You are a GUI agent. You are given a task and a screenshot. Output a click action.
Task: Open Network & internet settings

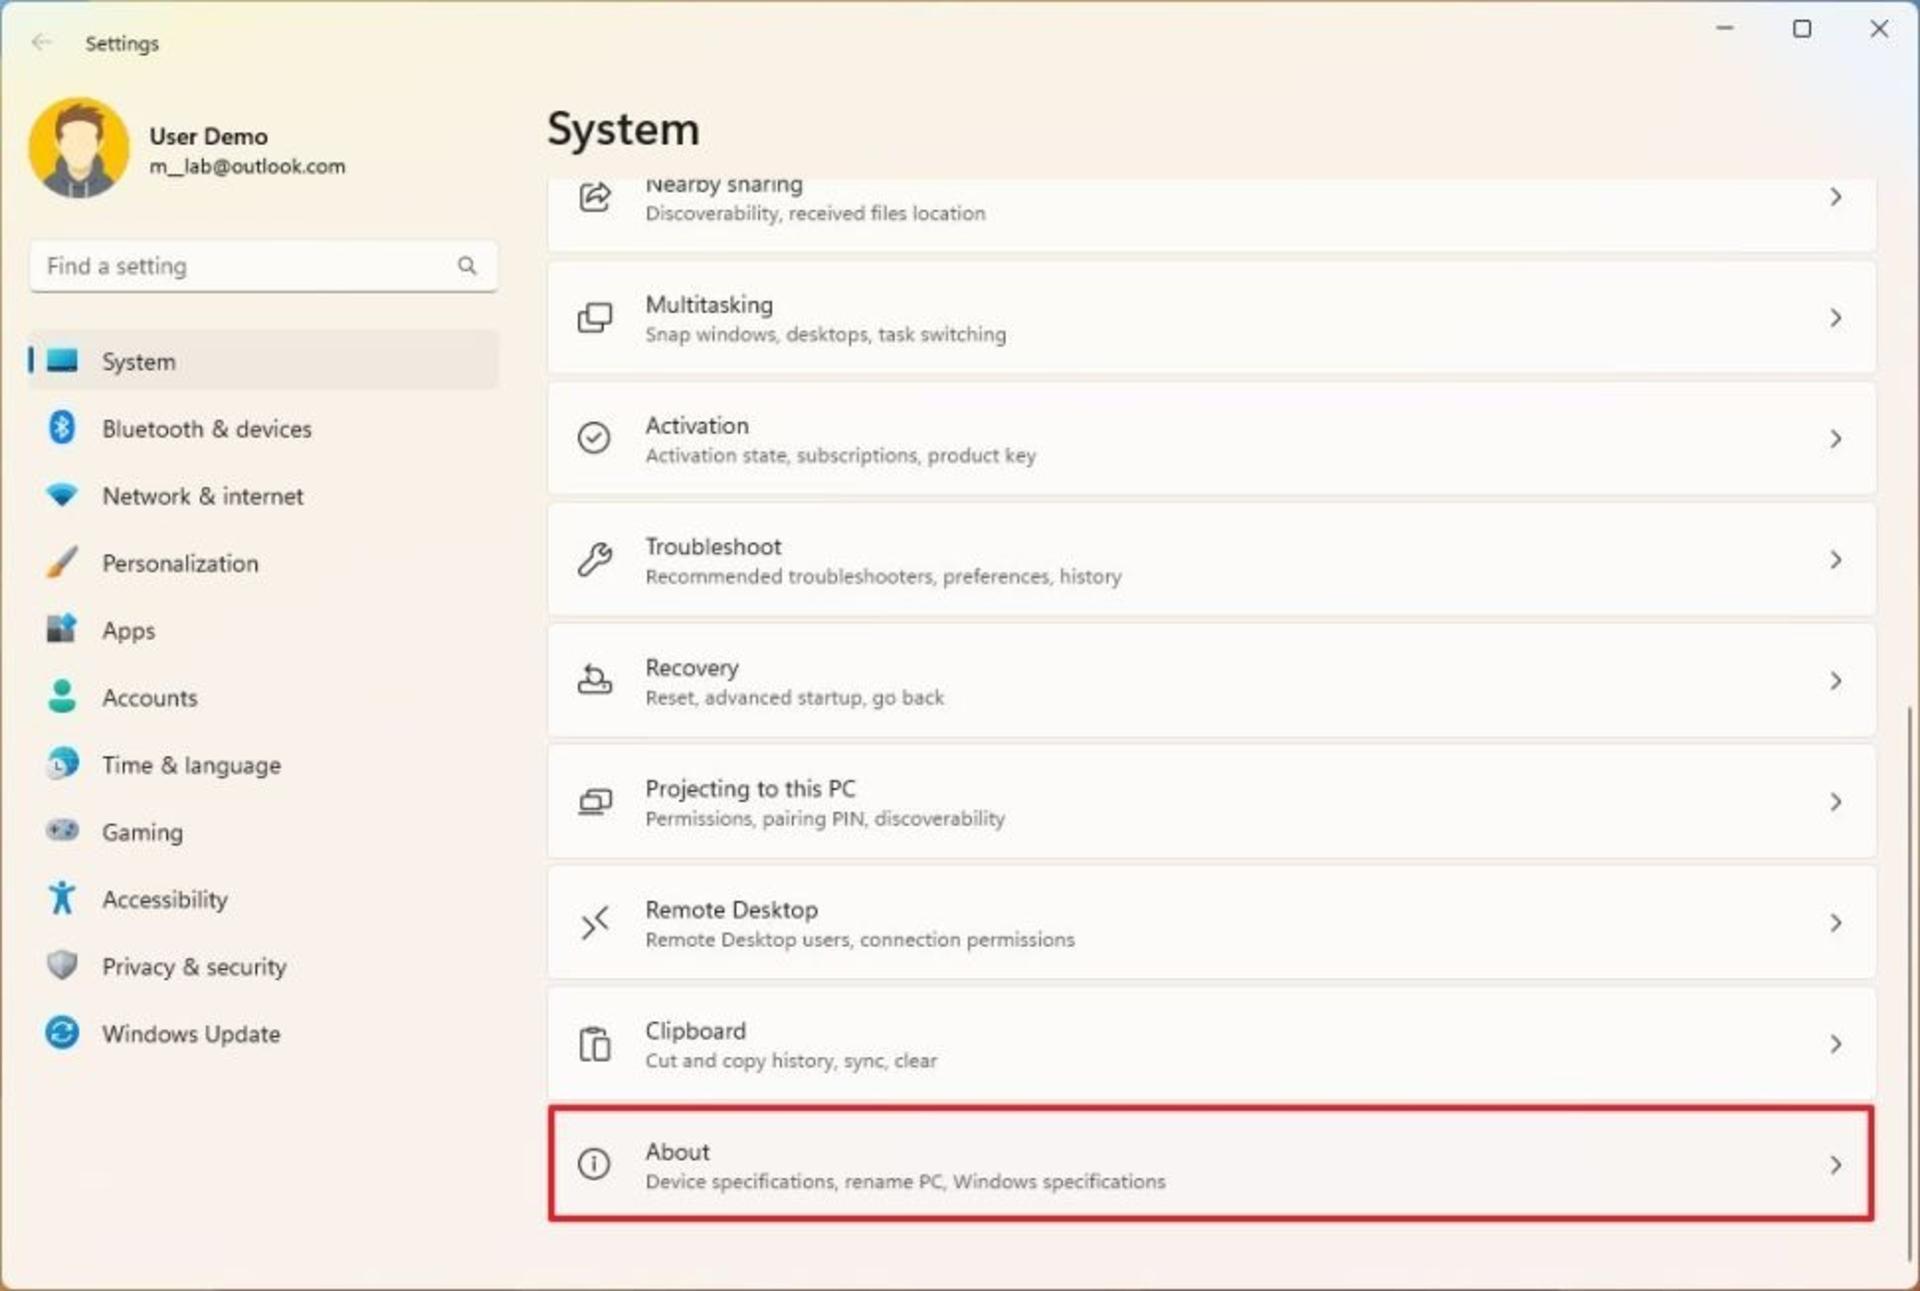264,495
